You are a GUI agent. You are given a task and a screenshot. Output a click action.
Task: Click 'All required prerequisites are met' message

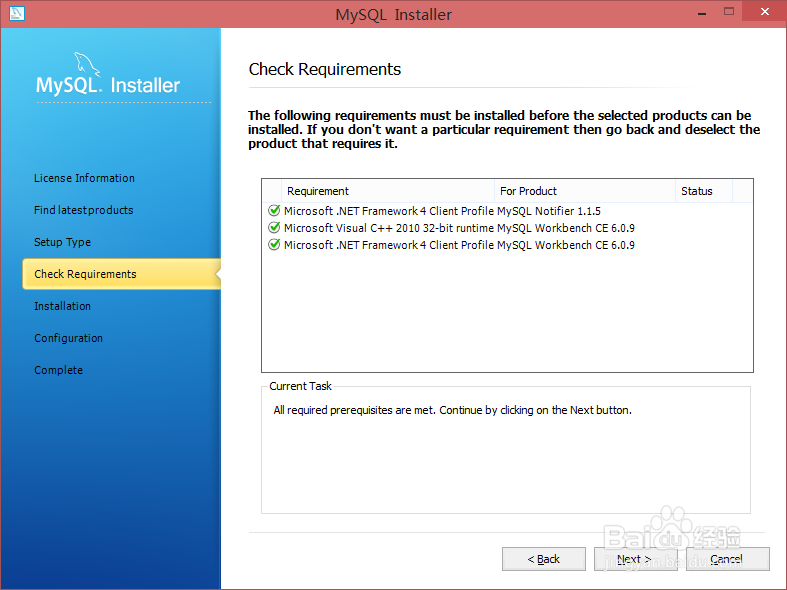pyautogui.click(x=452, y=410)
